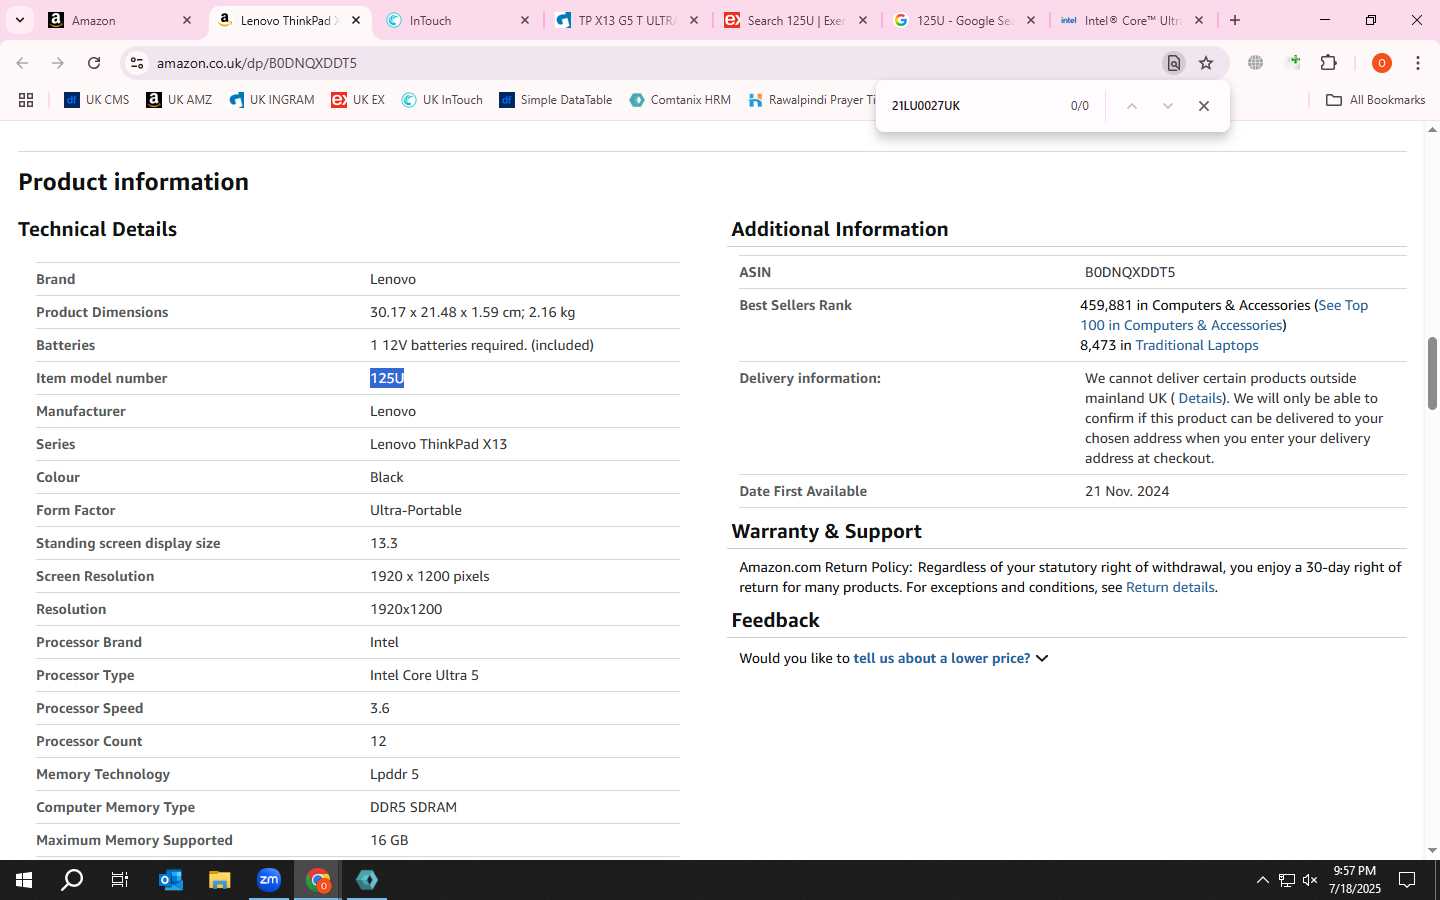Switch to the TP X13 G5 T ULTR tab
The width and height of the screenshot is (1440, 900).
(628, 20)
